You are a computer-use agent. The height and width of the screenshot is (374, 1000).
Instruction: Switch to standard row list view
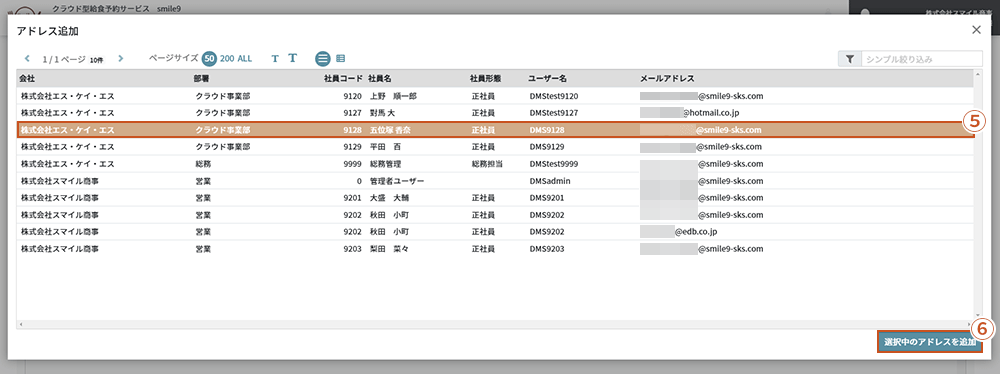coord(323,58)
